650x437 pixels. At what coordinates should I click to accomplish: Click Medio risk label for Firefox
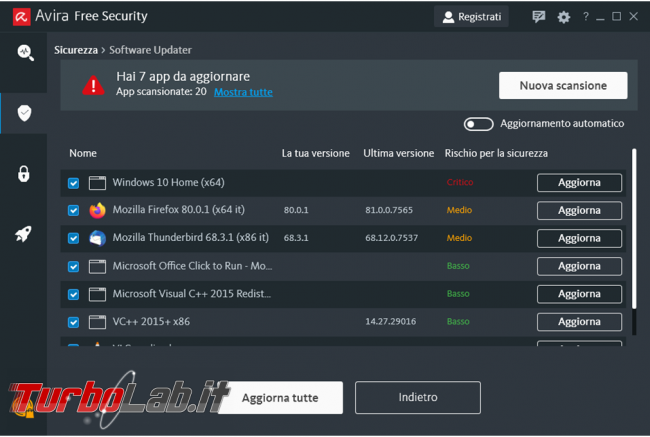point(459,210)
